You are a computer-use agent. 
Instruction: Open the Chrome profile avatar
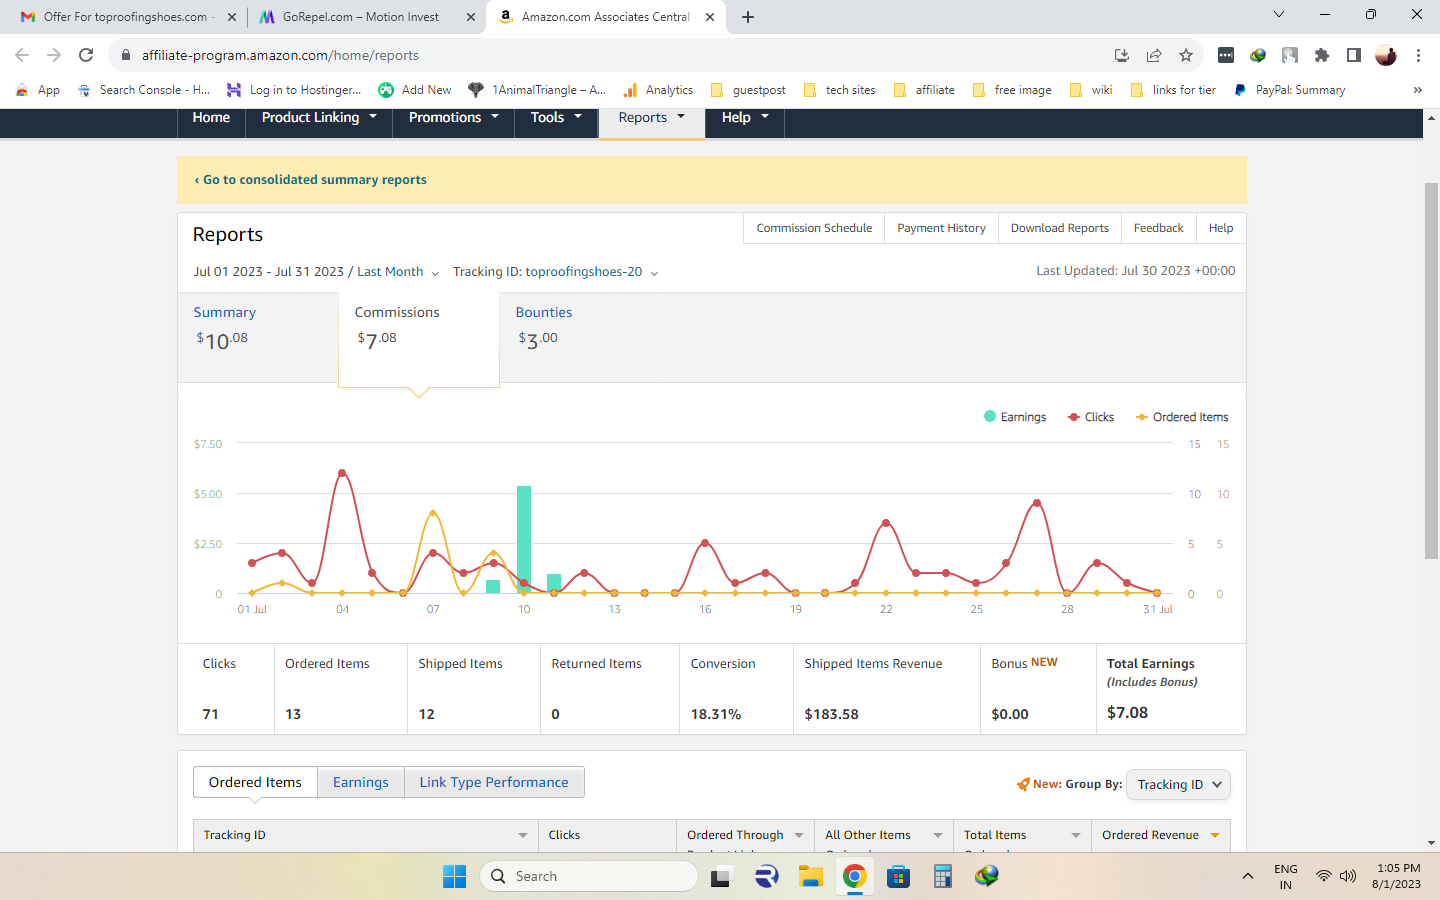(x=1385, y=55)
